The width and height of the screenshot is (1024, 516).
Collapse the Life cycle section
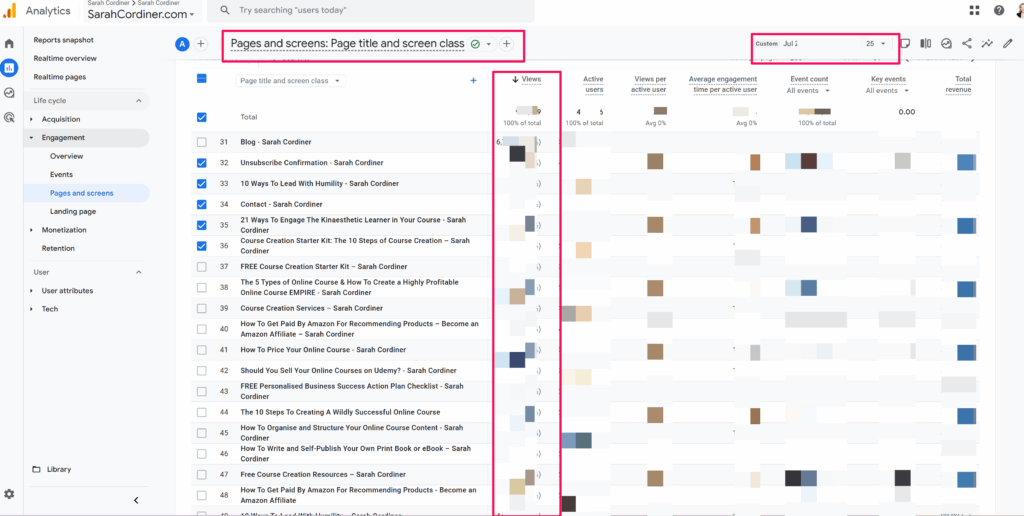tap(138, 101)
